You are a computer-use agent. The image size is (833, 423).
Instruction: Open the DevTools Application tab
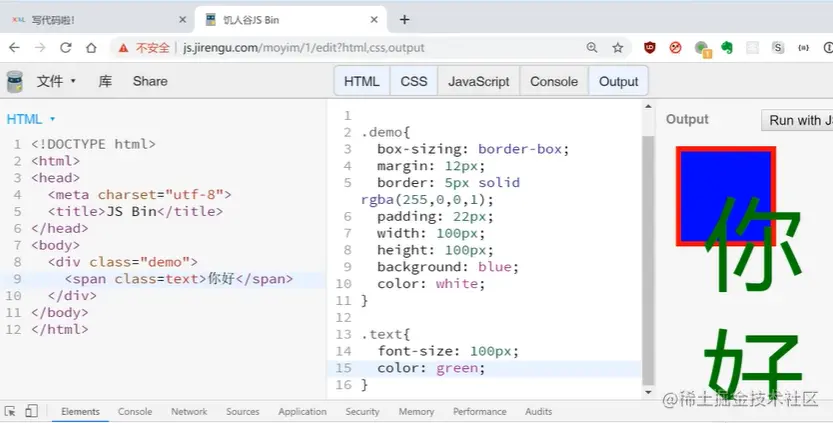(x=302, y=411)
